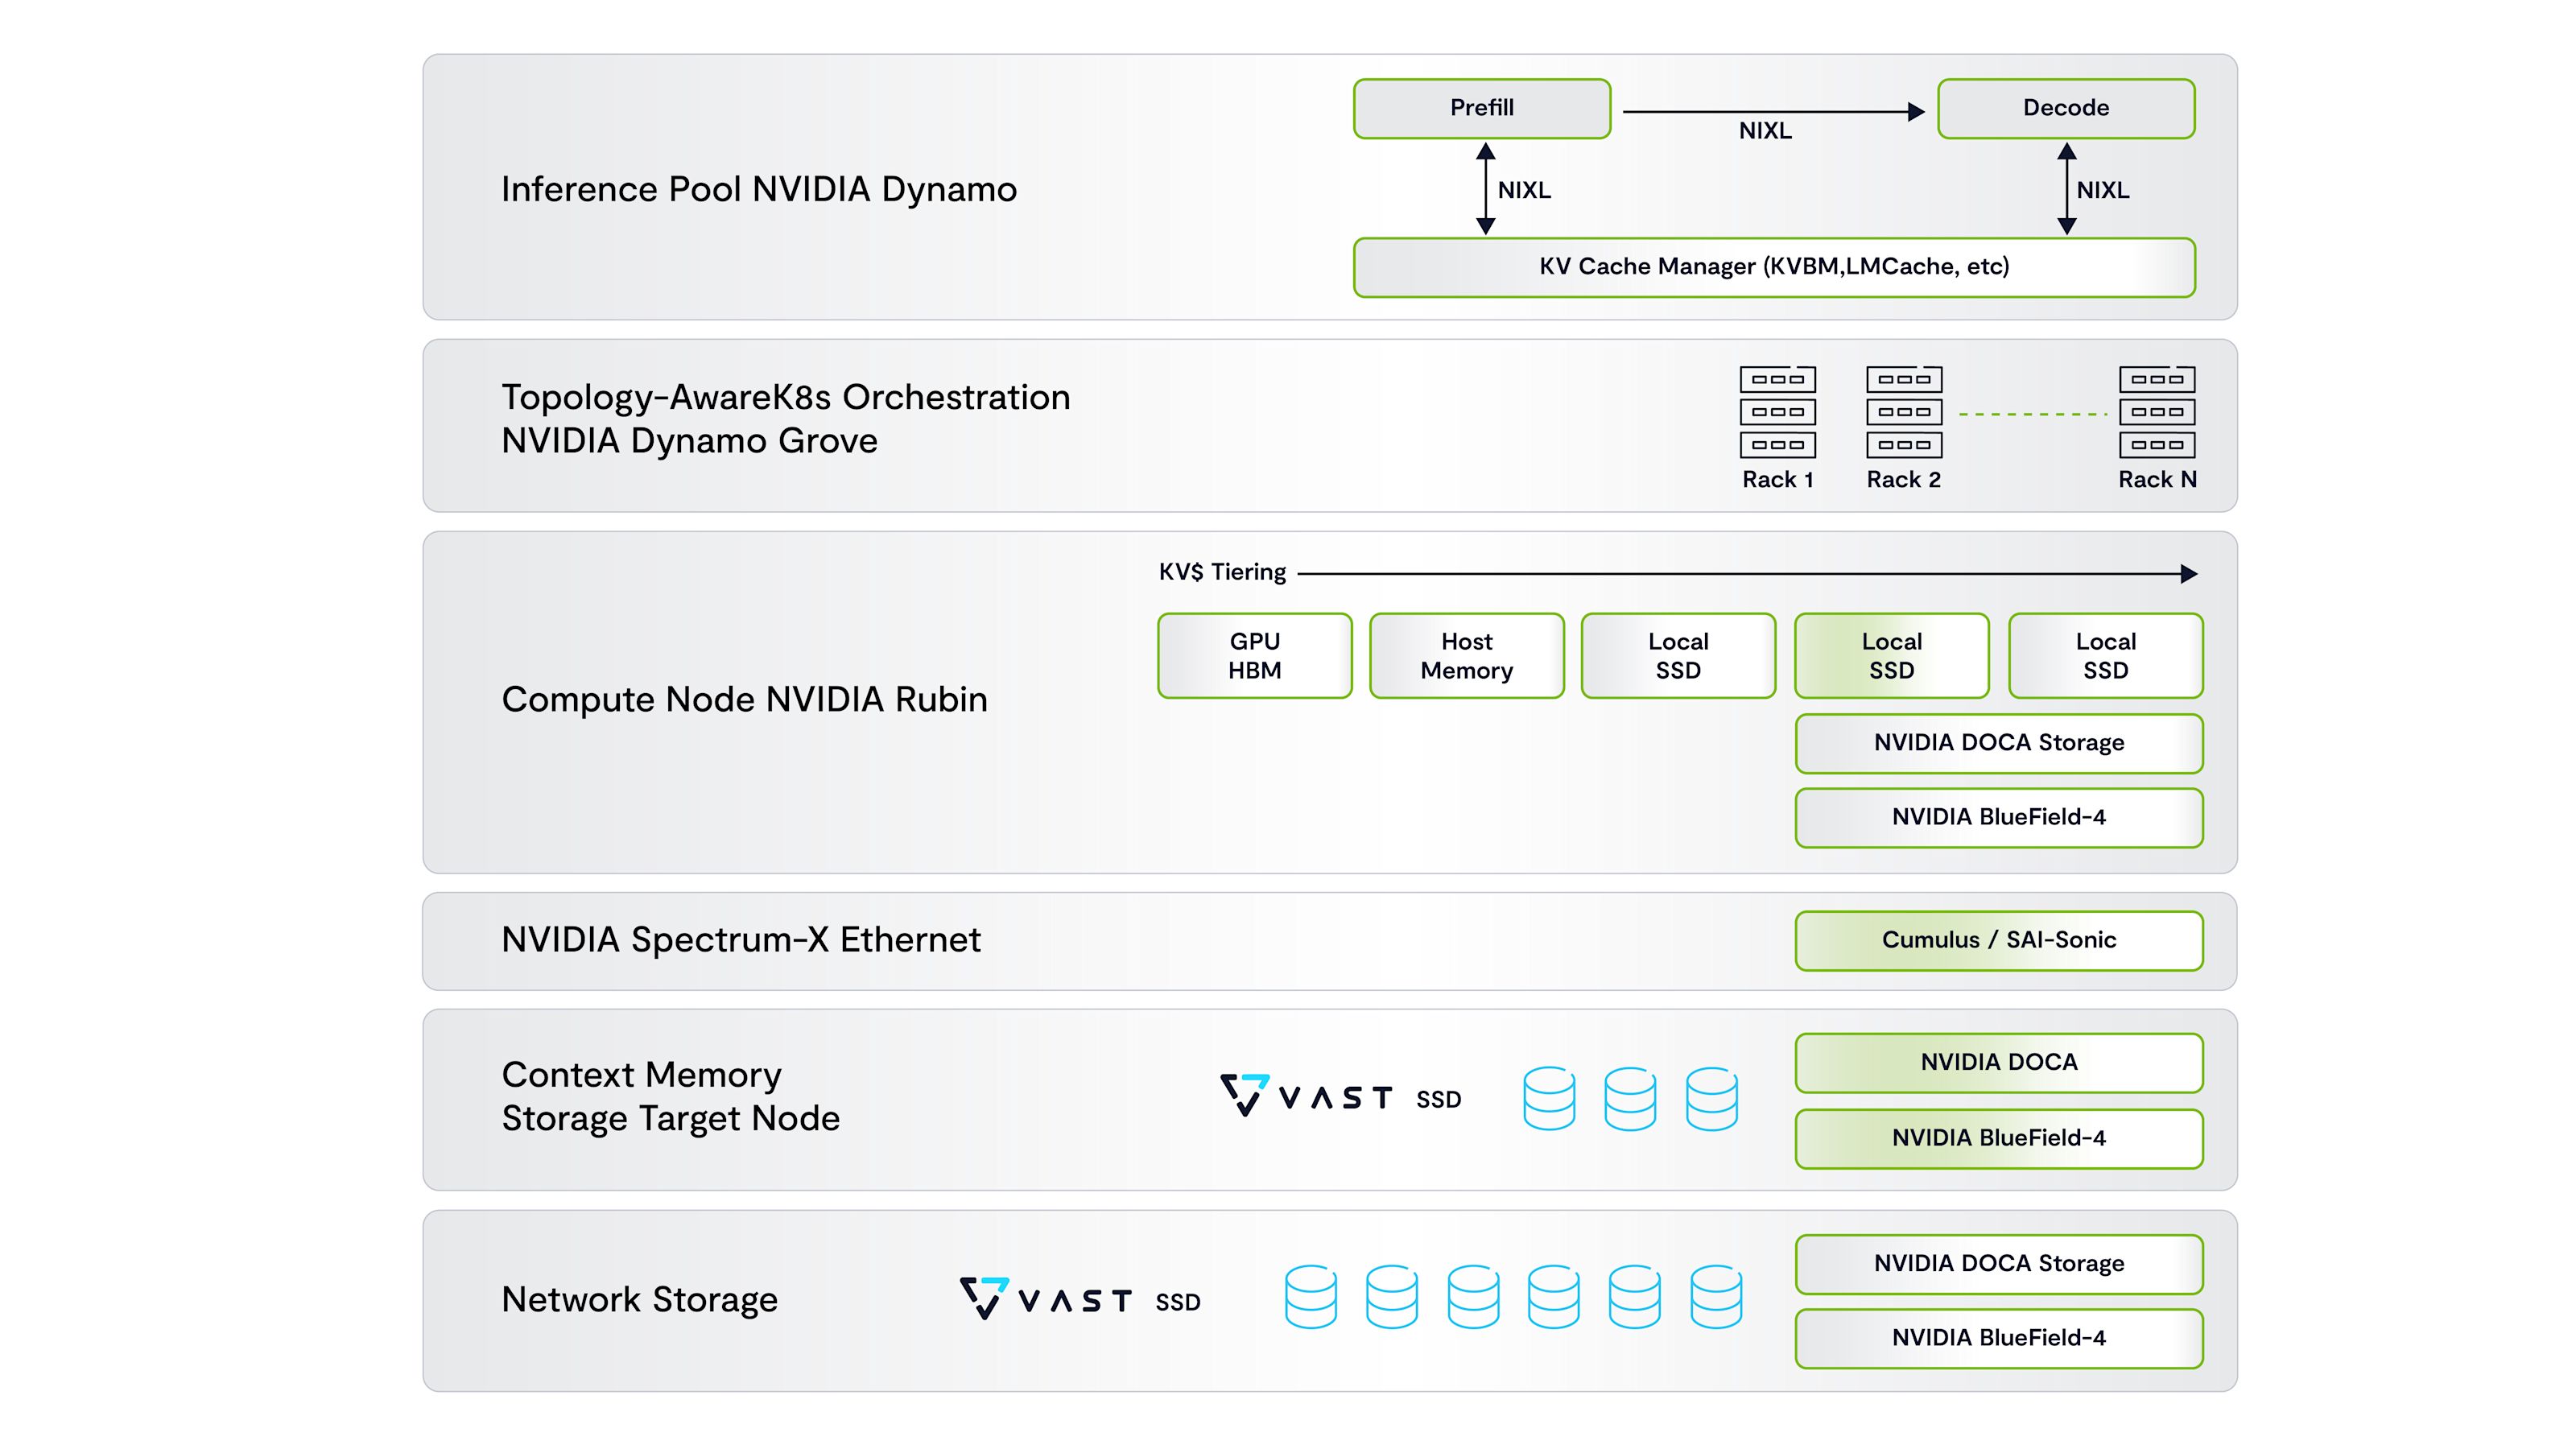Click first database icon in Context Memory row
The width and height of the screenshot is (2576, 1449).
[x=1549, y=1098]
